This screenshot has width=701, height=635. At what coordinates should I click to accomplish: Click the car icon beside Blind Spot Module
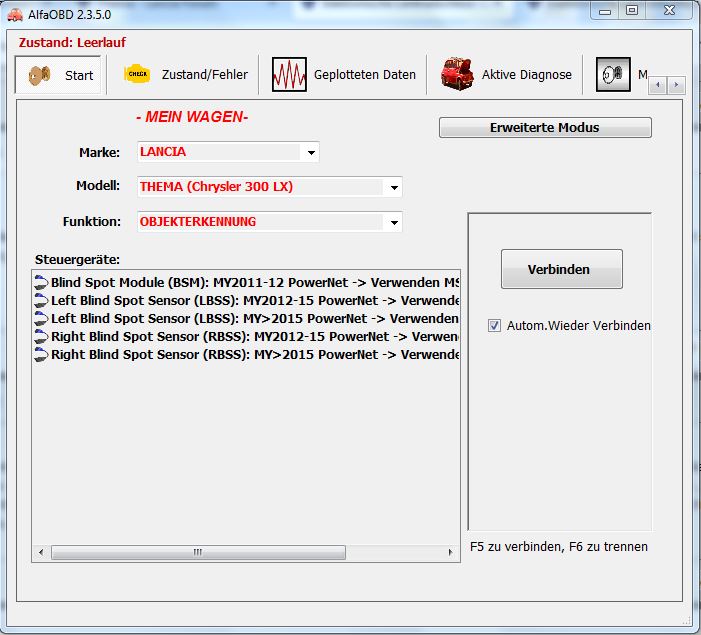point(41,282)
